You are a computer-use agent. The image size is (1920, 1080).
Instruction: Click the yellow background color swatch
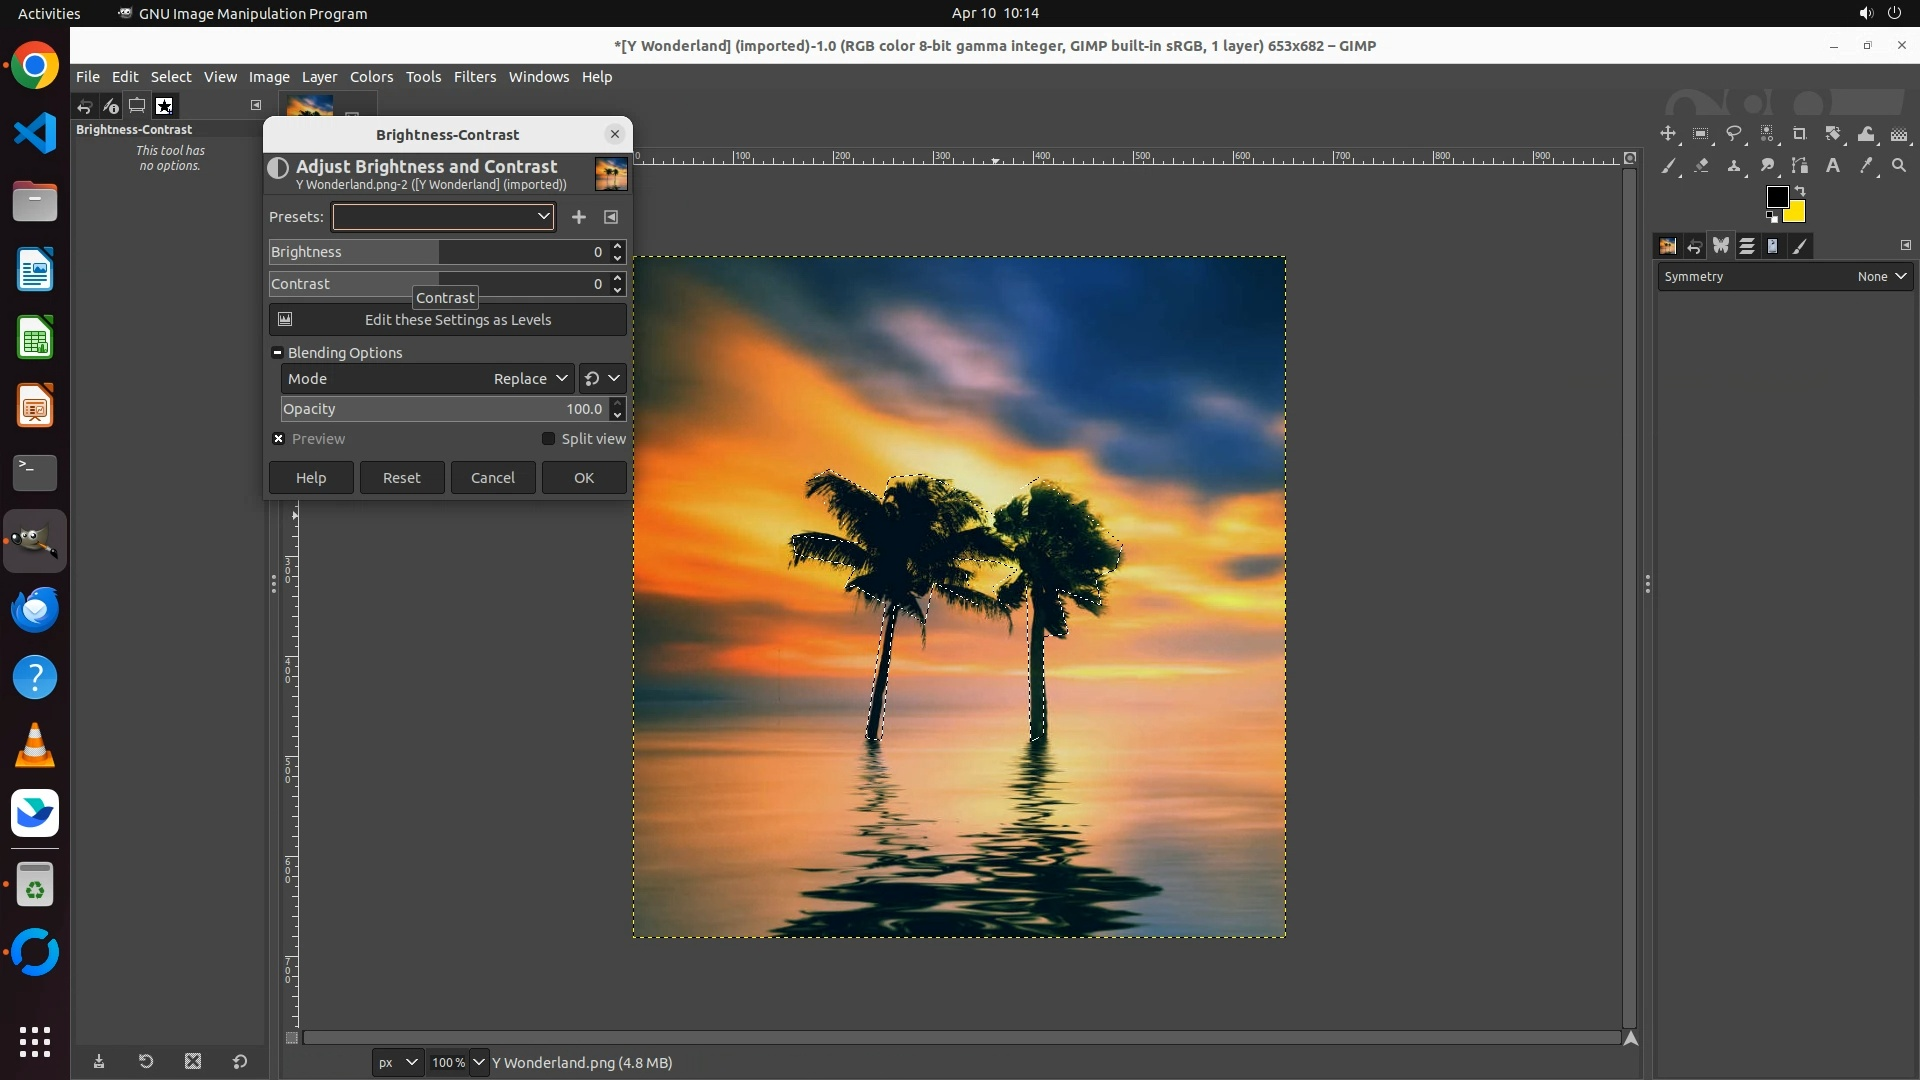point(1797,214)
